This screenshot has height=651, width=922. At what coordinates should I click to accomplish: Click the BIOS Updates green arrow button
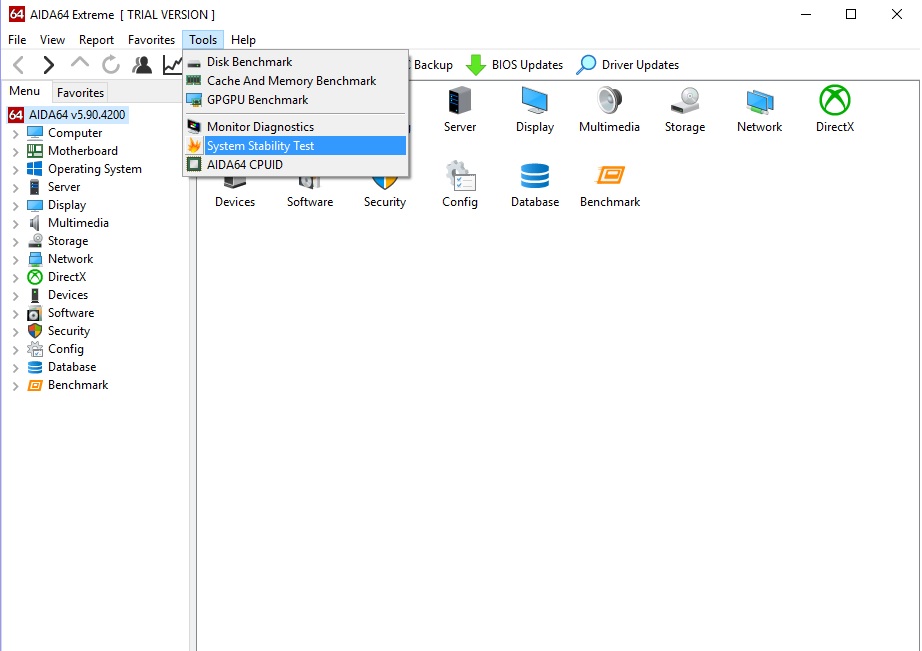click(514, 65)
